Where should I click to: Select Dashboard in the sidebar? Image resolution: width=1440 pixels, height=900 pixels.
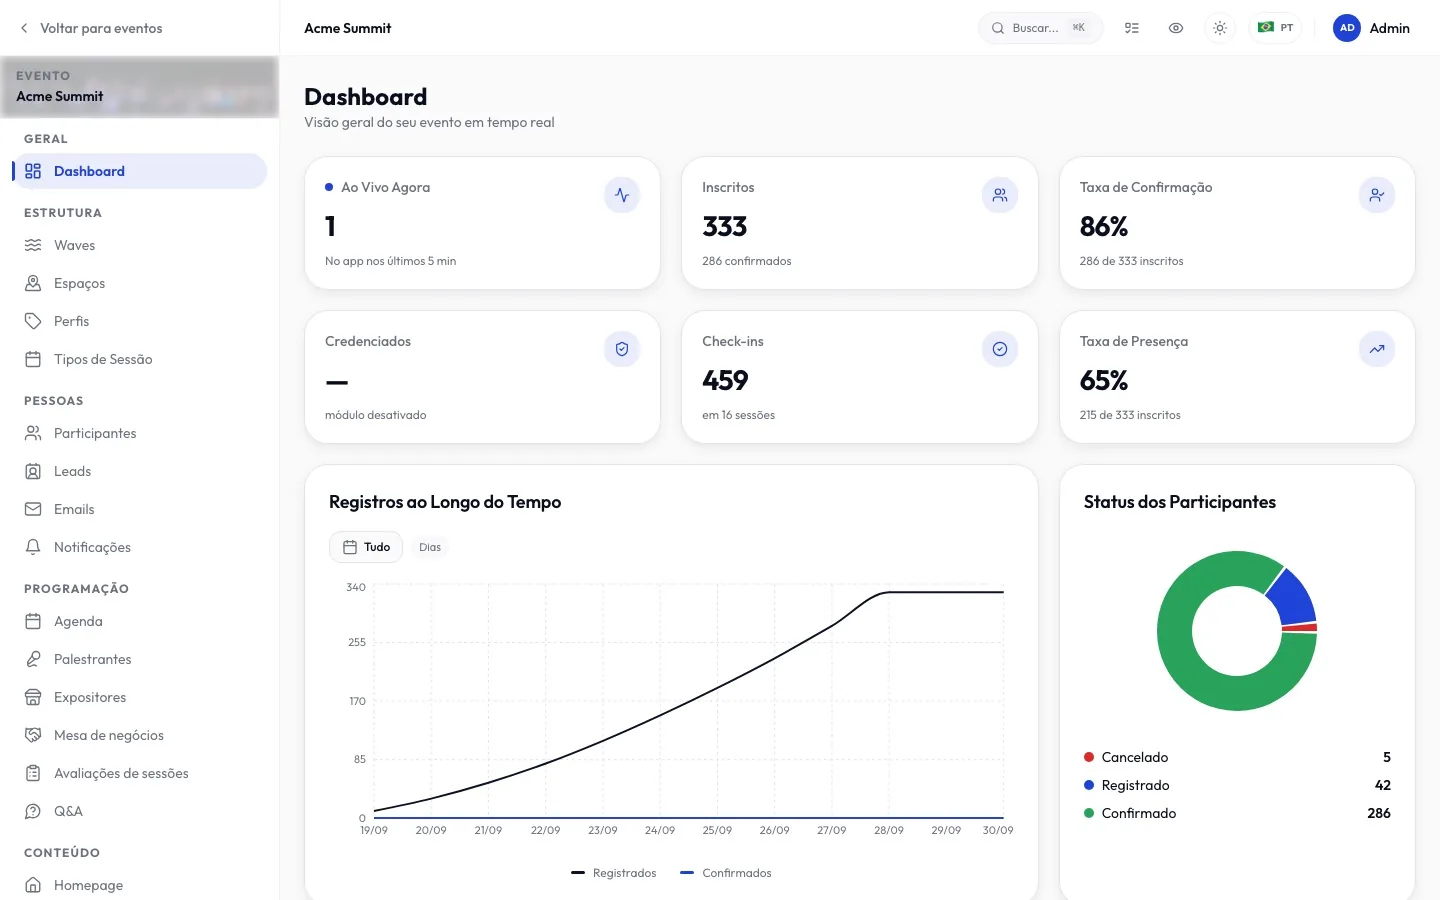click(x=140, y=171)
